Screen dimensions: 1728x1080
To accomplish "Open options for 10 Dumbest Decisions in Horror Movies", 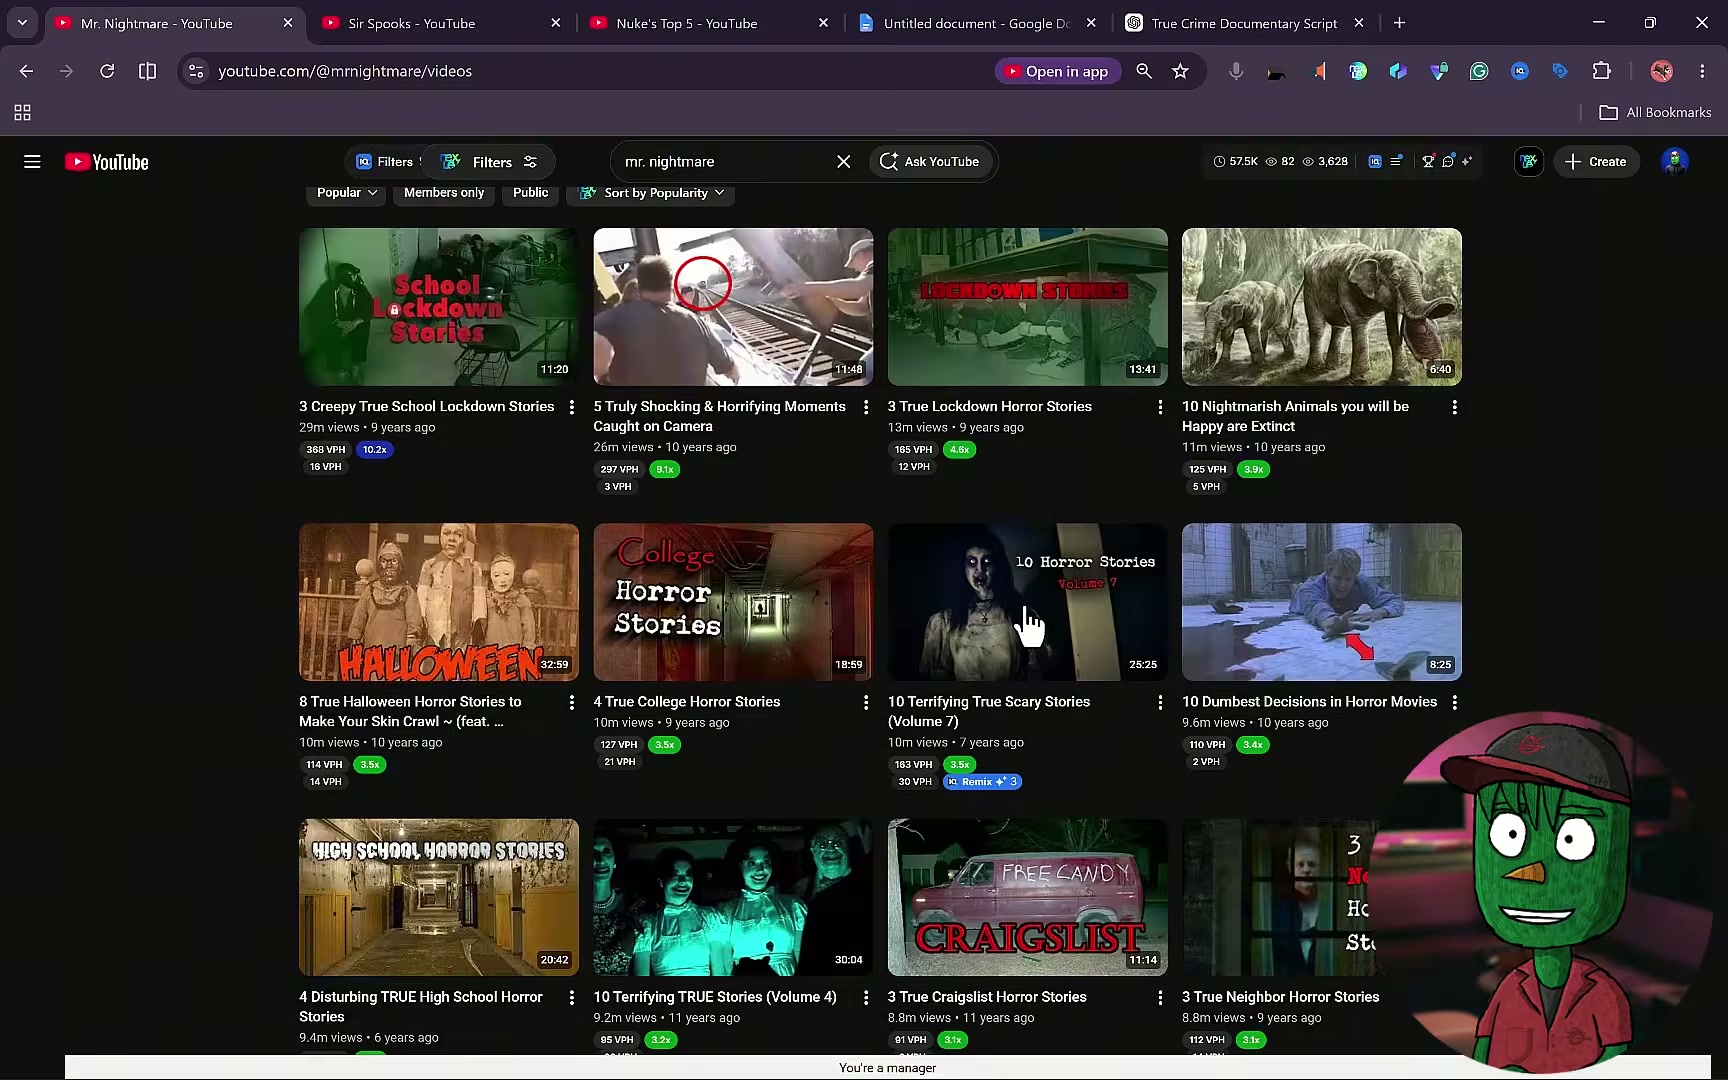I will click(1454, 702).
